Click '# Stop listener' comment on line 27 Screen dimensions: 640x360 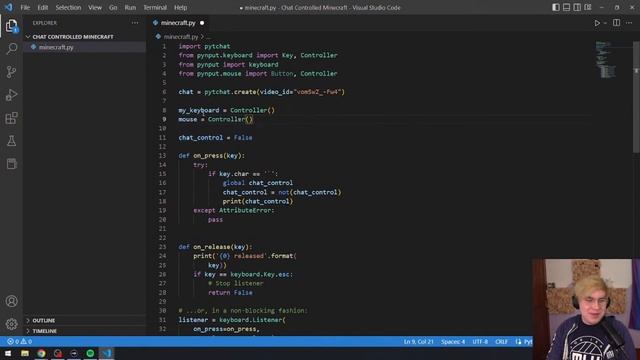coord(236,283)
